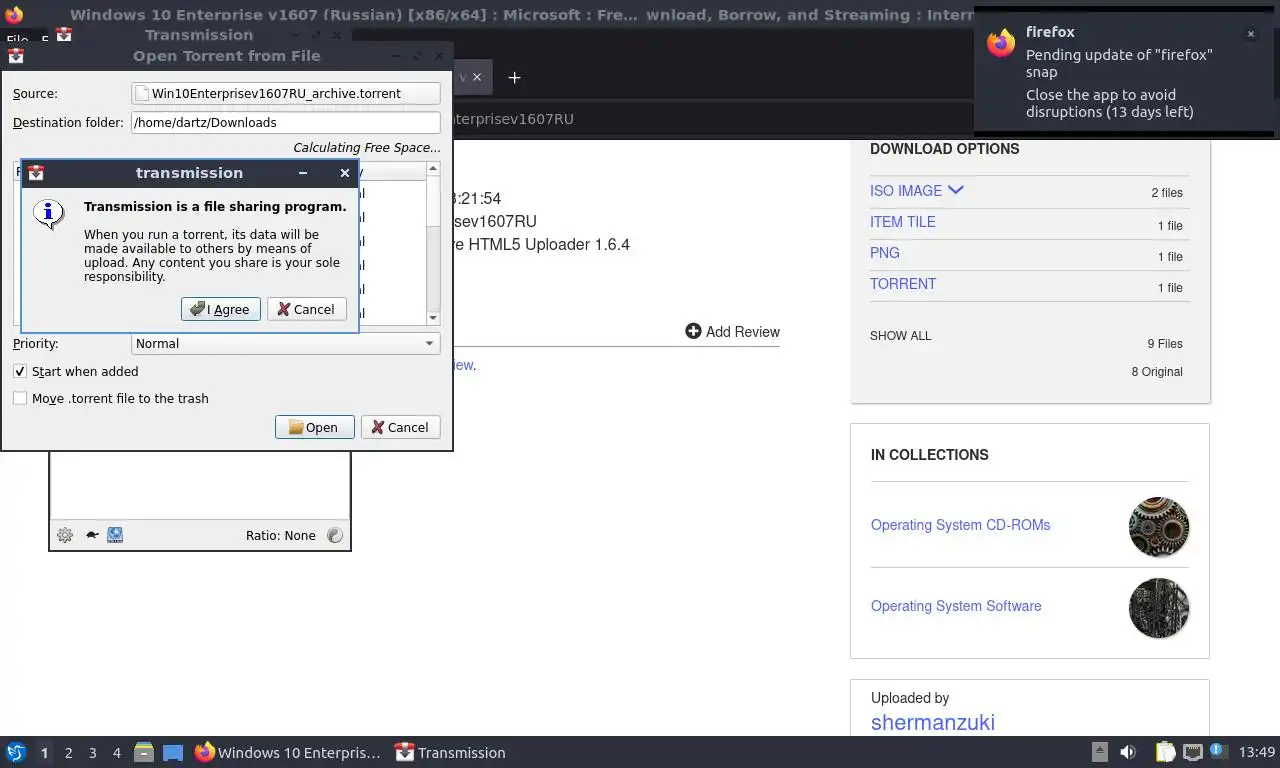Uncheck Start when added
This screenshot has width=1280, height=768.
point(20,371)
